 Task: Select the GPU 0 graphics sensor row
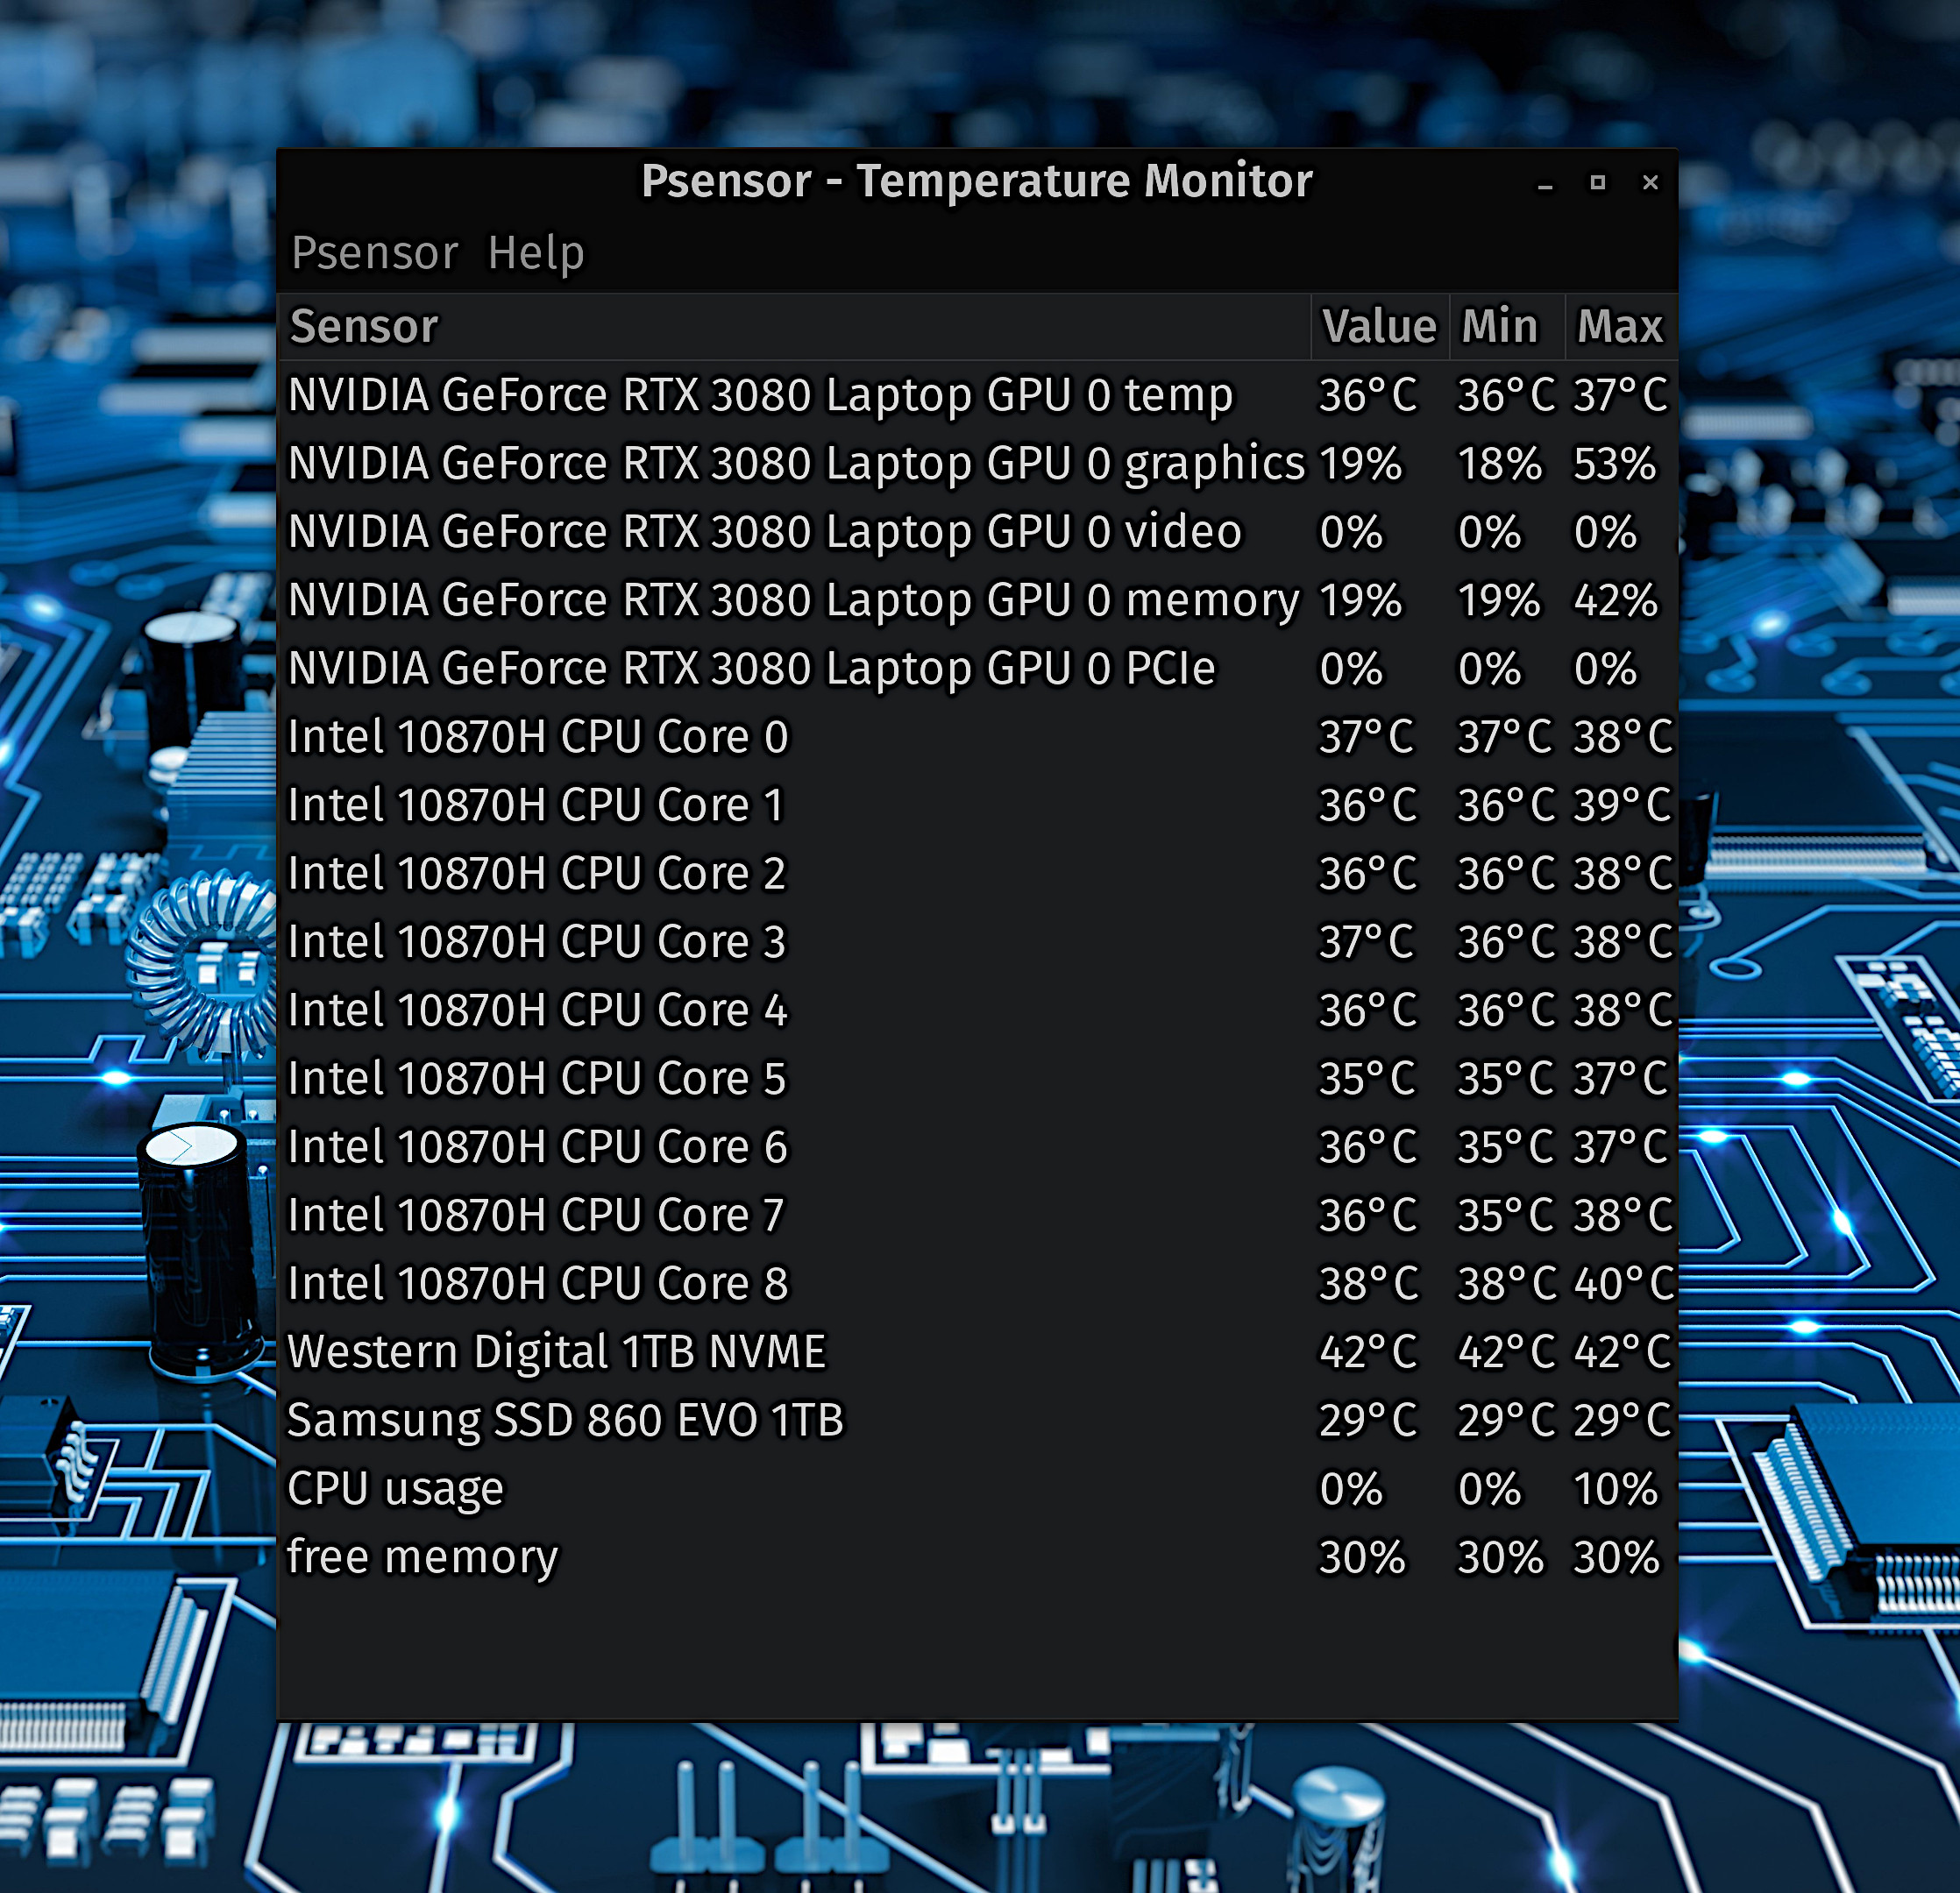click(977, 464)
